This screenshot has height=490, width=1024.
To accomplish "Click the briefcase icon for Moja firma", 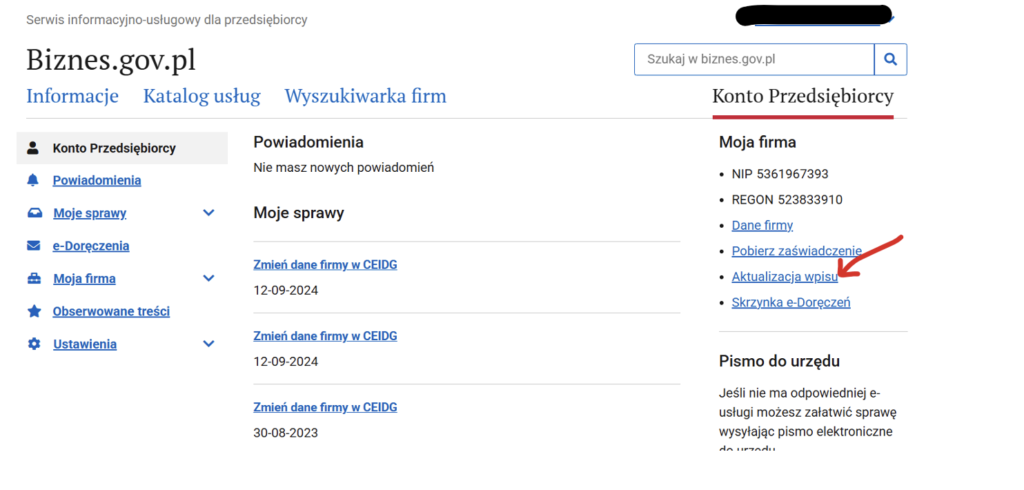I will 33,279.
